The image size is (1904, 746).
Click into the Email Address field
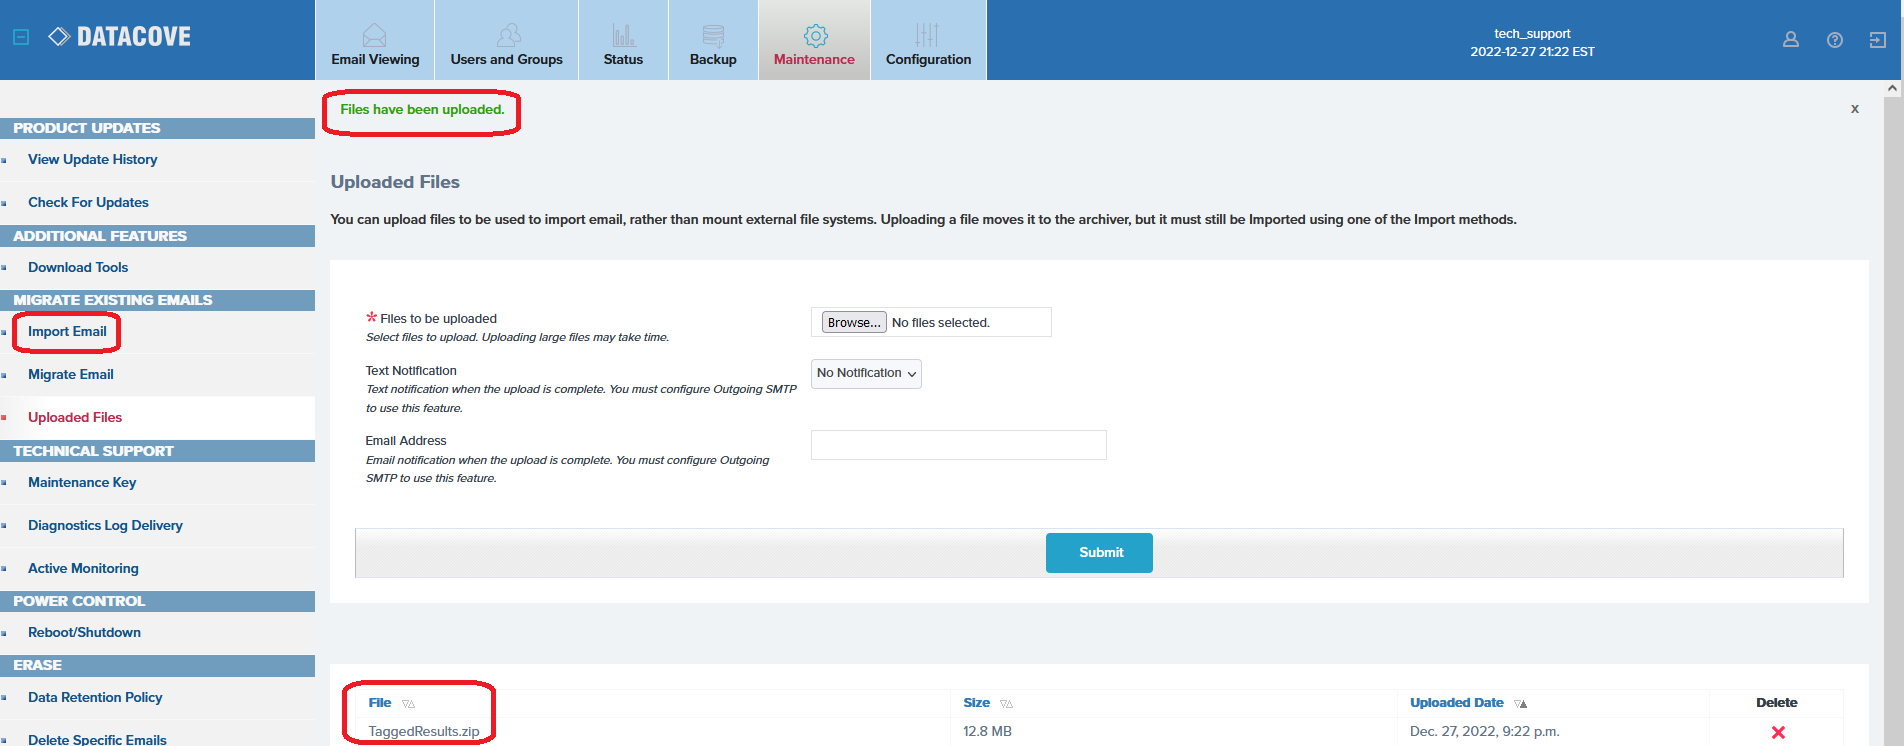[x=958, y=445]
